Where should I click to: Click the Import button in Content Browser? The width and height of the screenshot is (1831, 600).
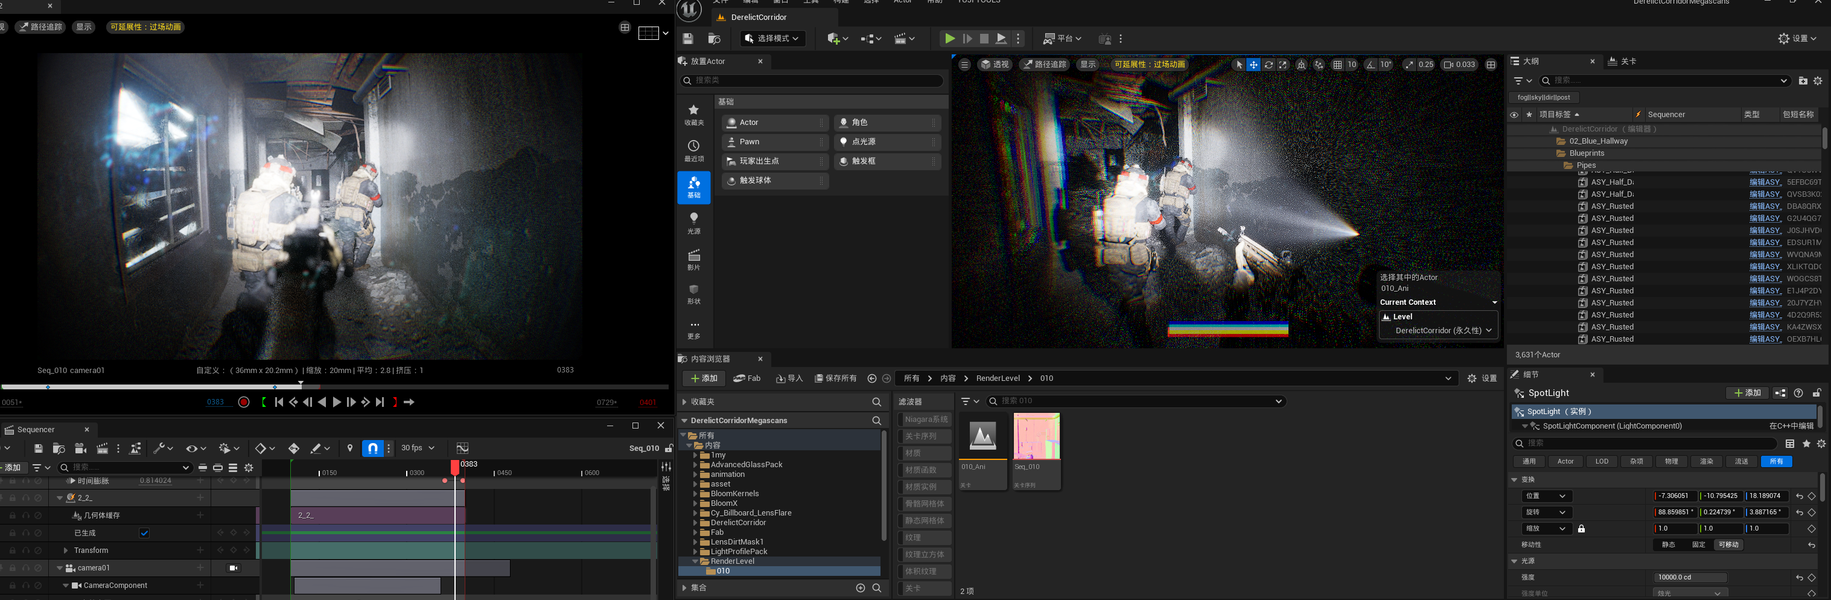click(x=788, y=379)
